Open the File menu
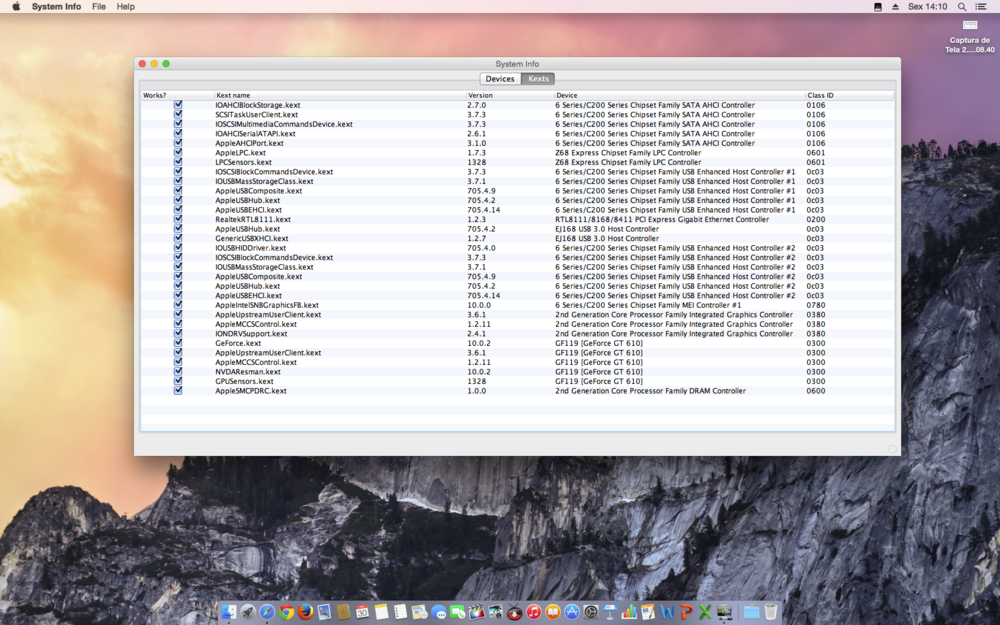This screenshot has height=625, width=1000. point(99,6)
